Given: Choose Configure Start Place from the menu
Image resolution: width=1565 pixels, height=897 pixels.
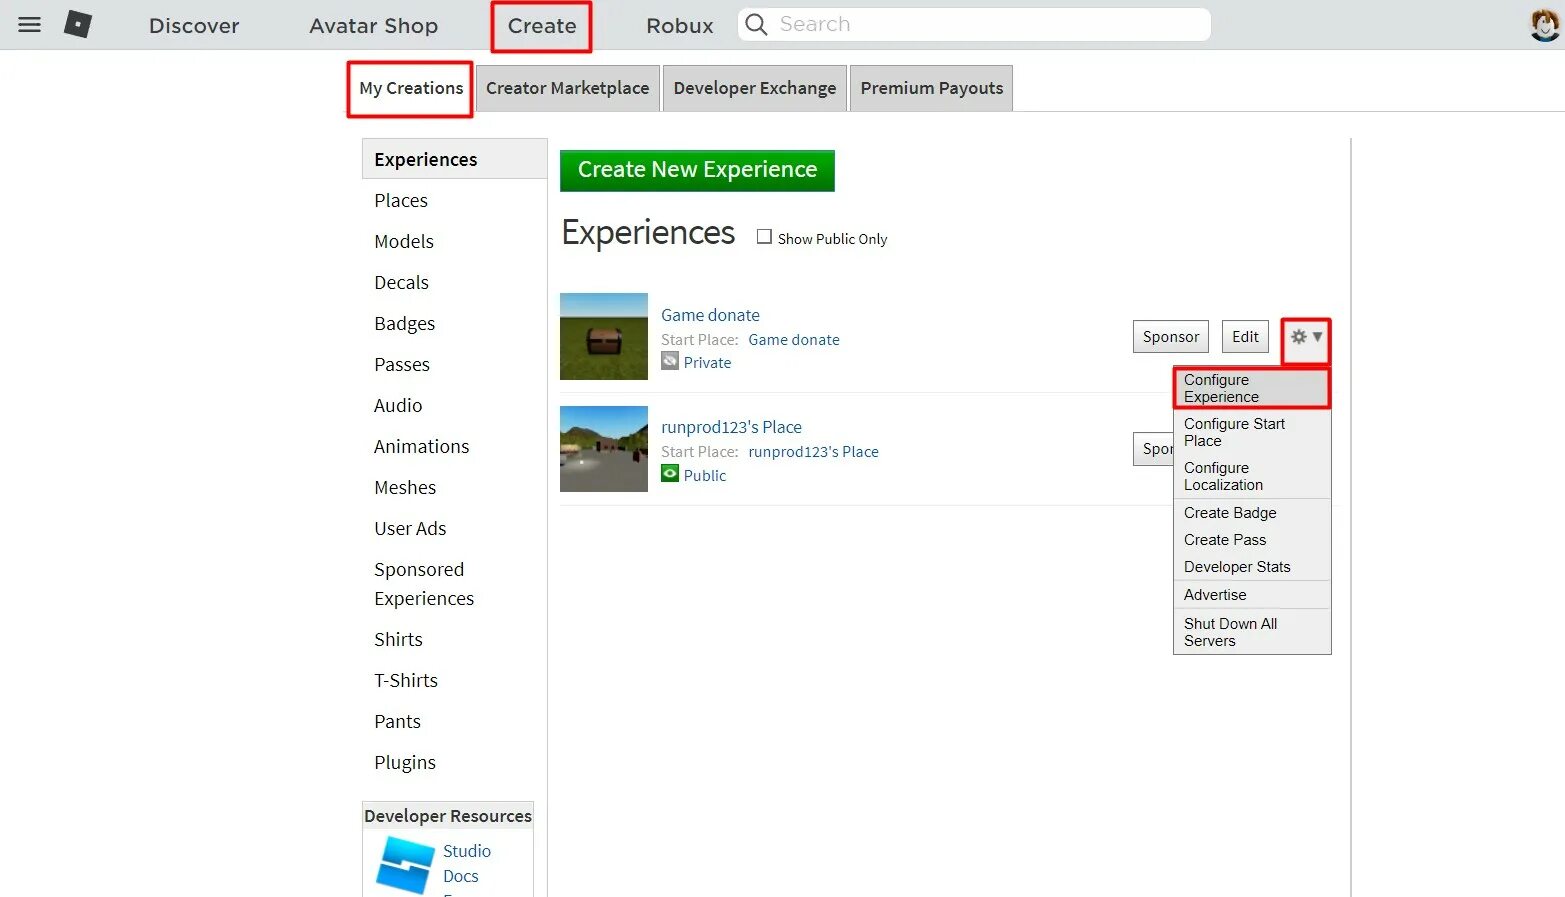Looking at the screenshot, I should pos(1252,432).
